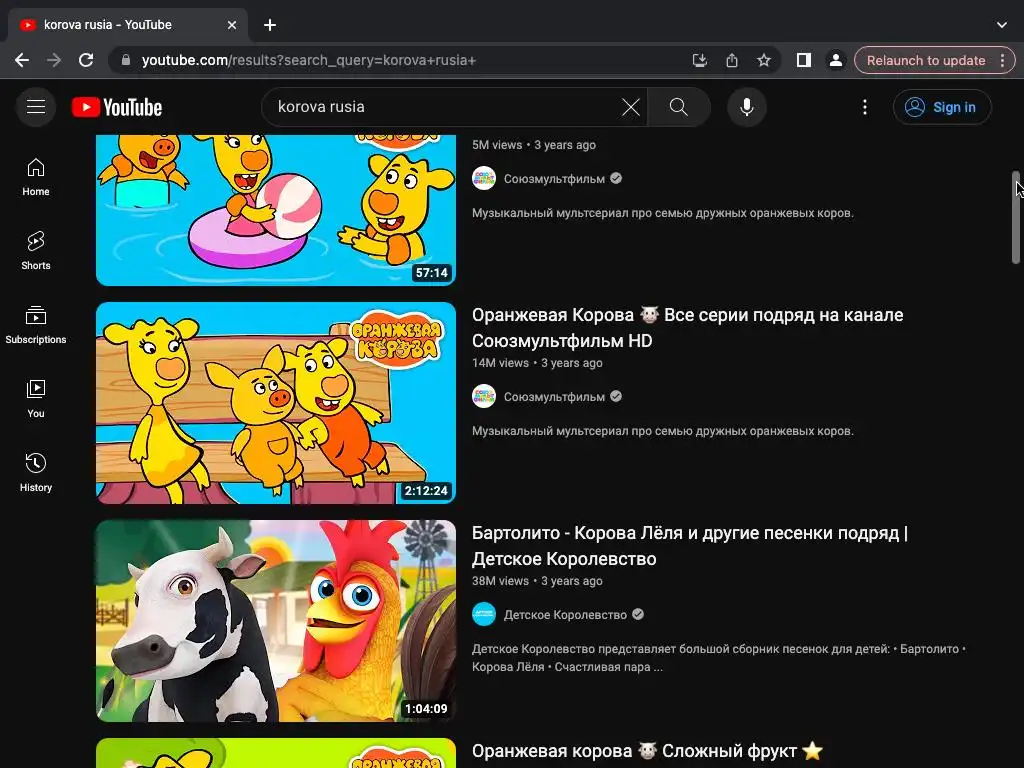Open Союзмультфильм channel under 14M views video
This screenshot has height=768, width=1024.
(554, 396)
